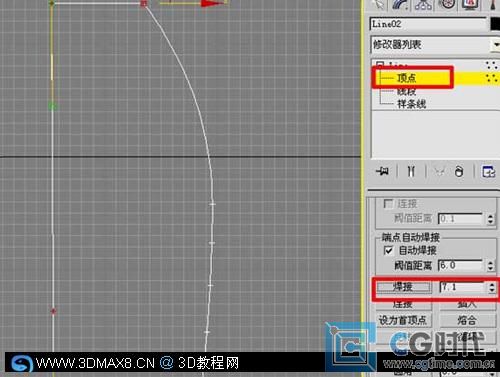Select the 线段 sub-object level
This screenshot has width=500, height=377.
tap(406, 91)
